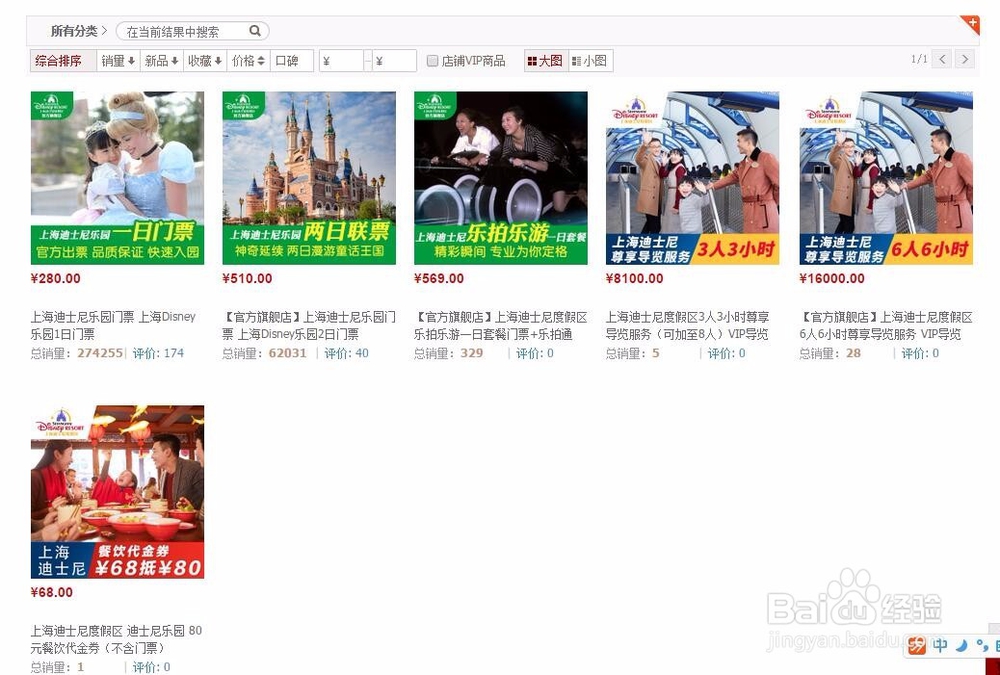Screen dimensions: 1000x675
Task: Switch to 小图 small list view
Action: [591, 61]
